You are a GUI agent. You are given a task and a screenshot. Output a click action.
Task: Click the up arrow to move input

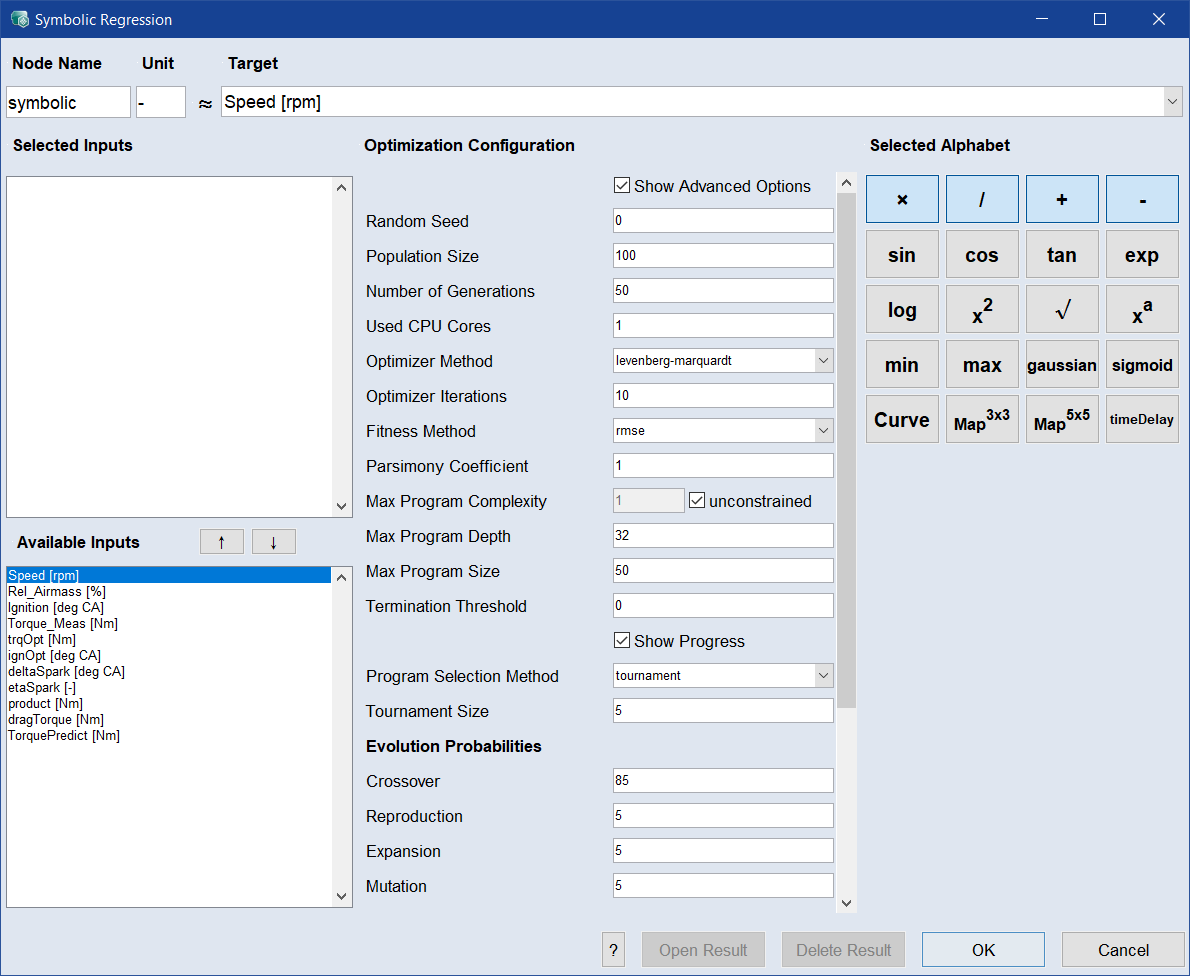222,542
